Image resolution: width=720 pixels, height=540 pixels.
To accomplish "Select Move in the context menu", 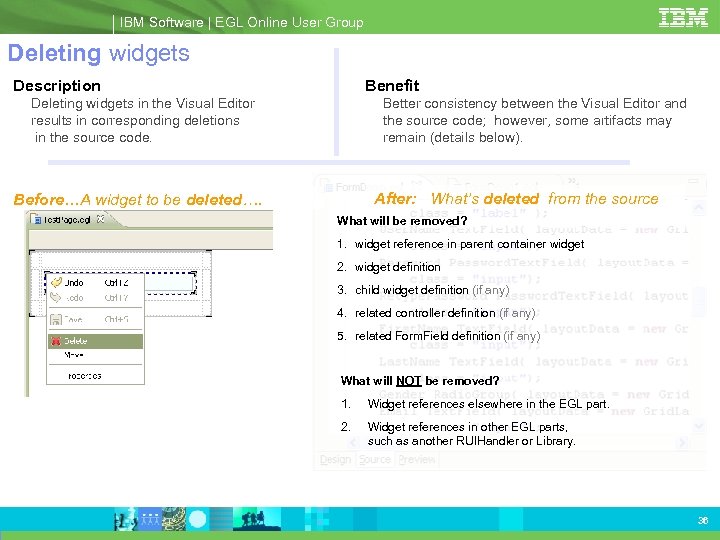I will [96, 355].
